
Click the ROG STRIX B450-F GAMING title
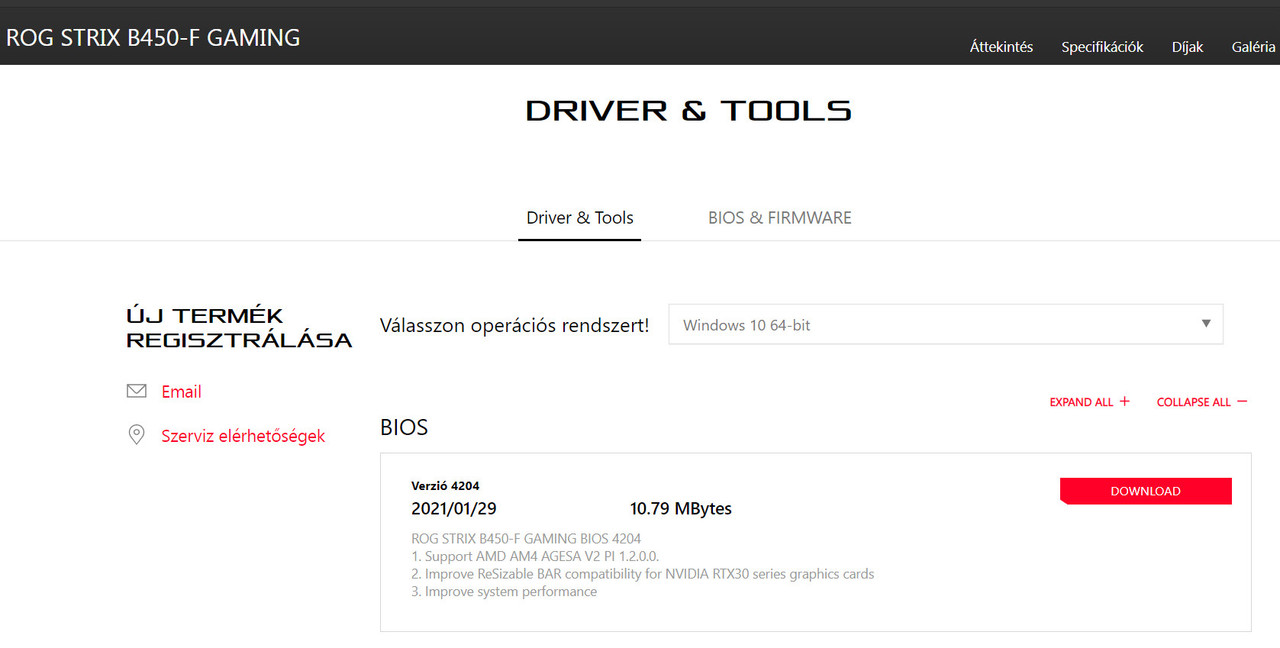pos(153,38)
